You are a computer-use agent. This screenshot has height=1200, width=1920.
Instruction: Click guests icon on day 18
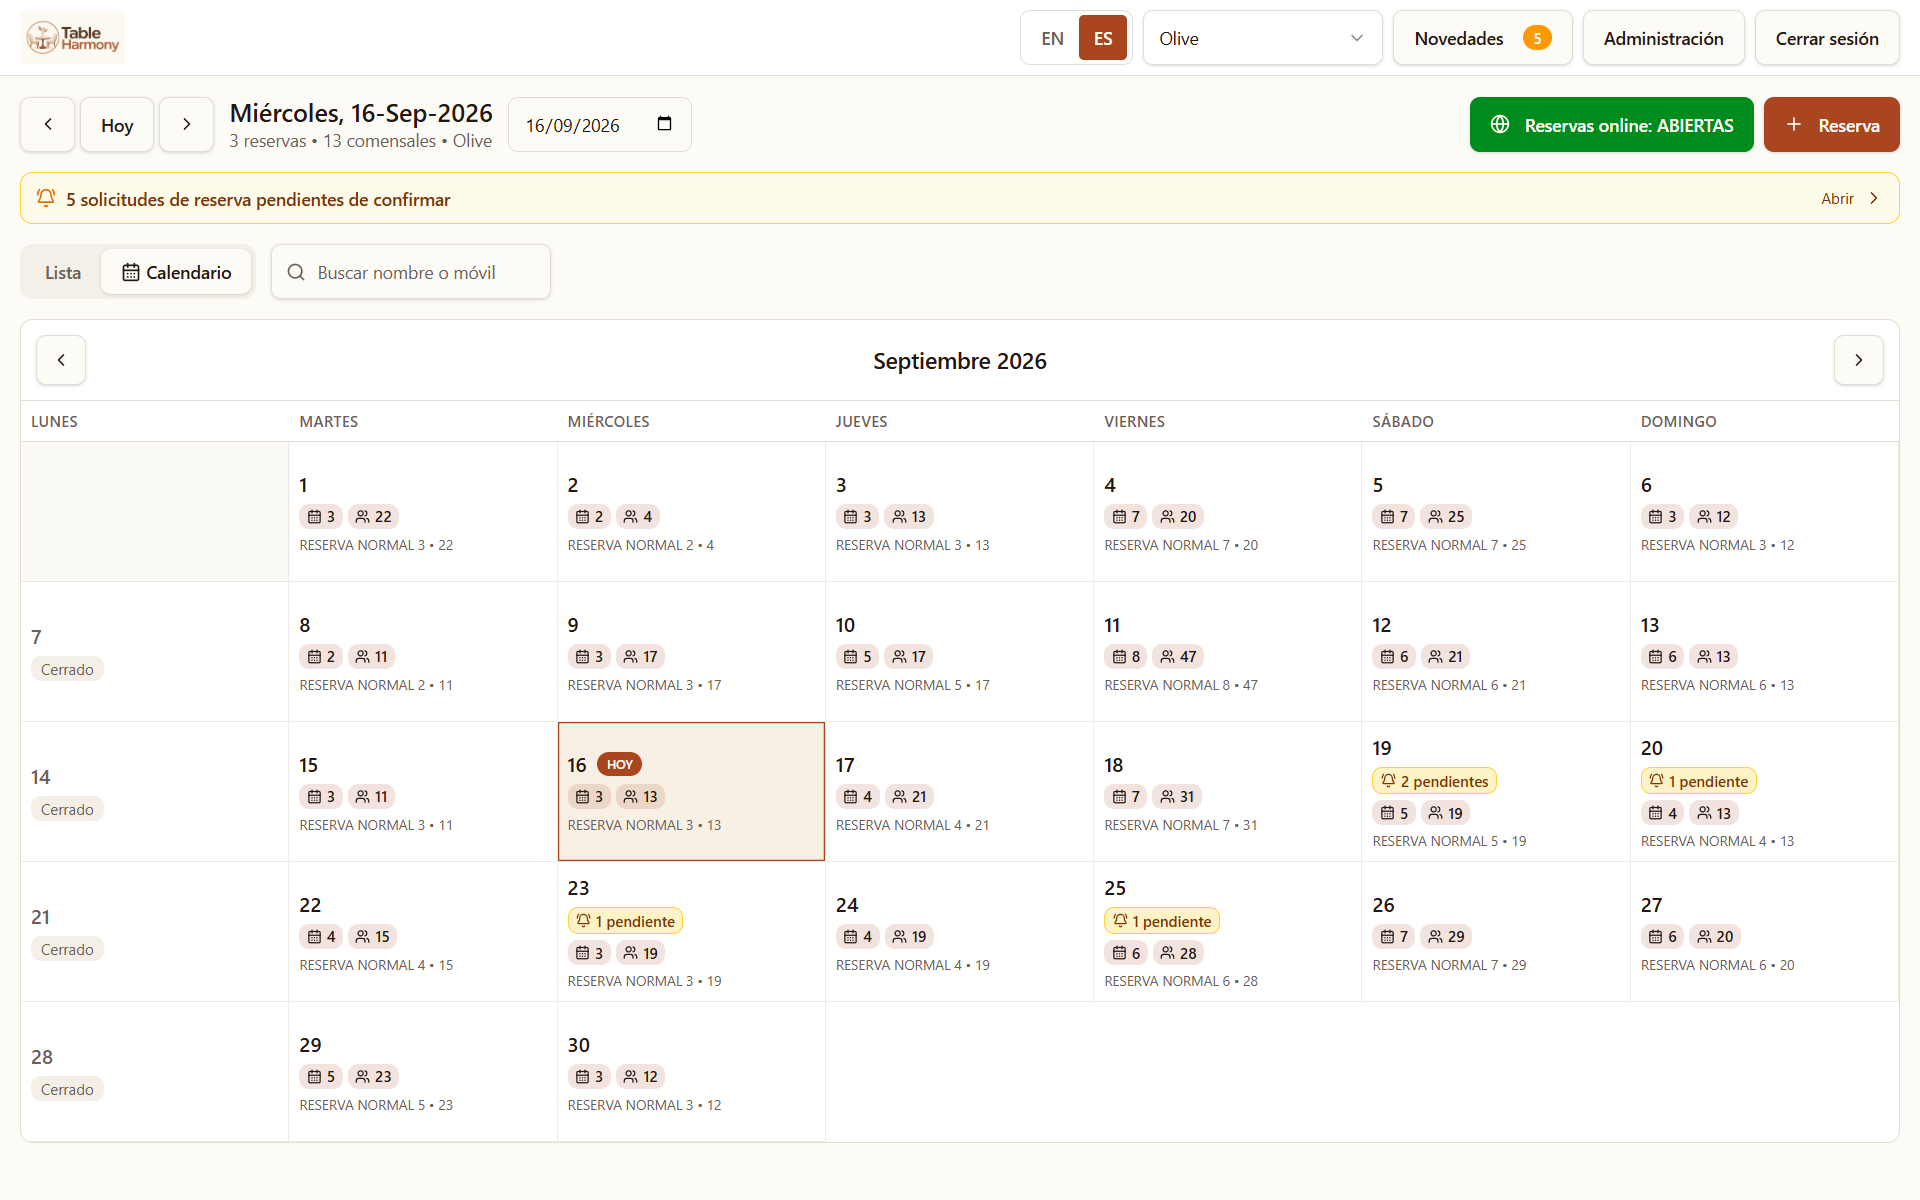[1167, 797]
